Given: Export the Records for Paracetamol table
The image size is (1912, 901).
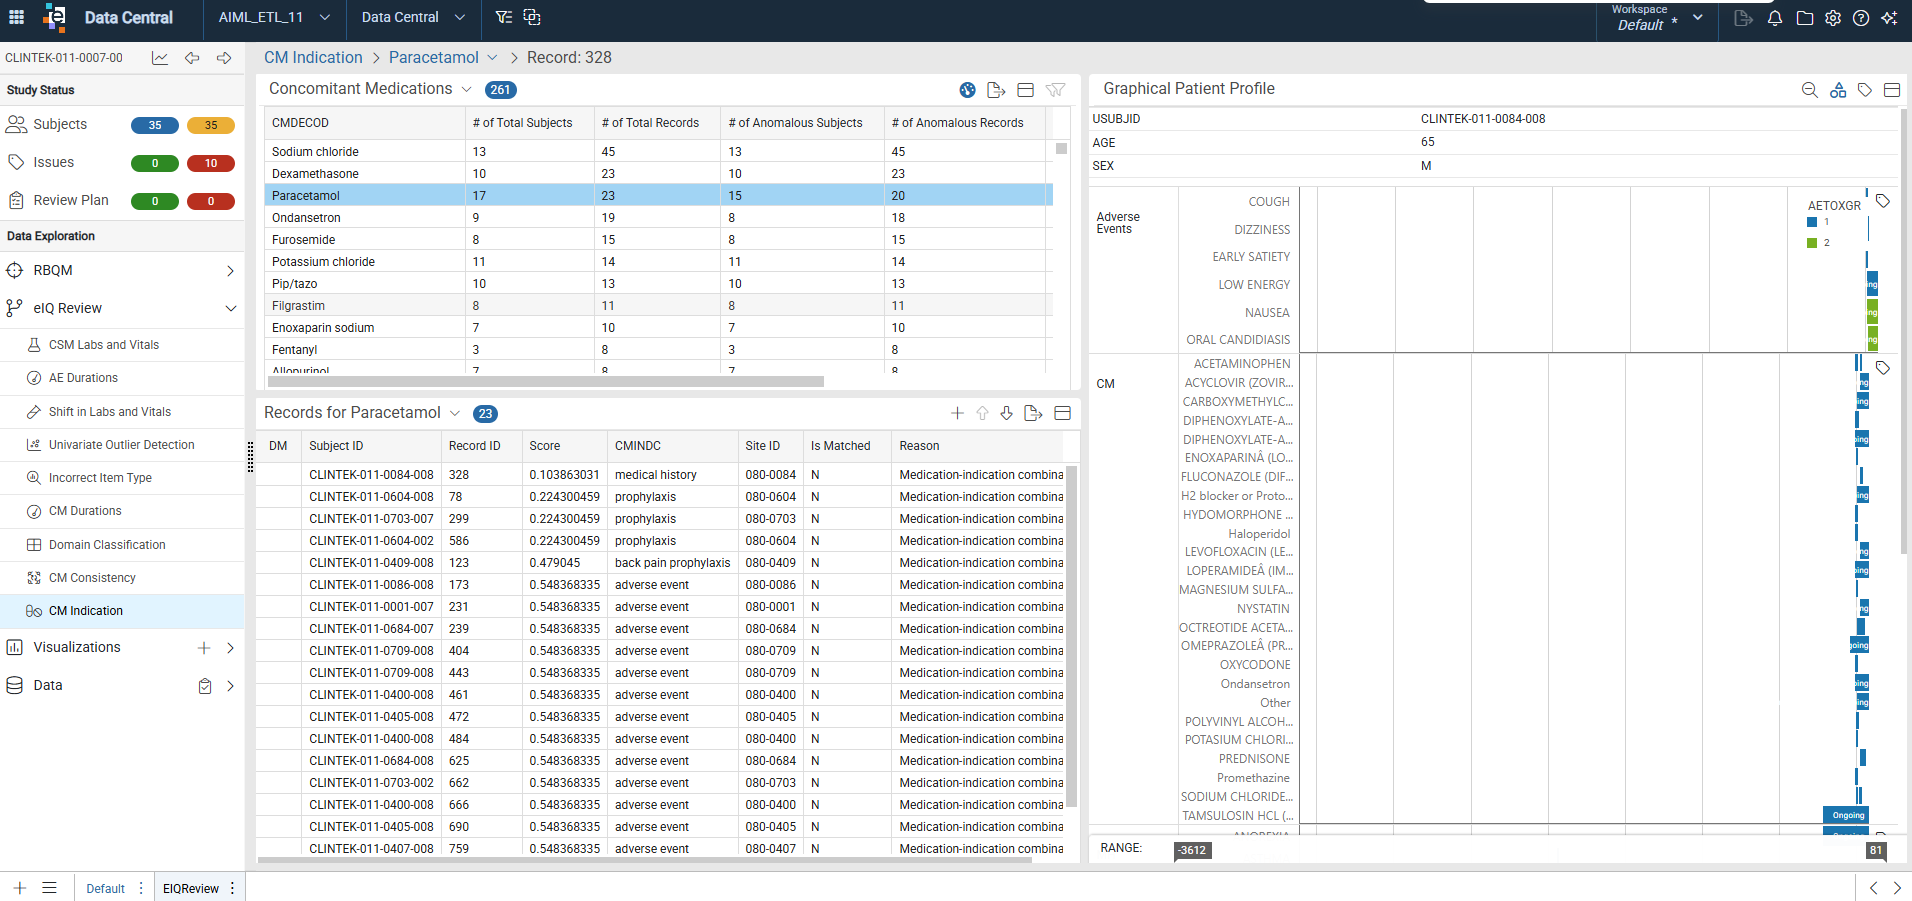Looking at the screenshot, I should coord(1034,413).
